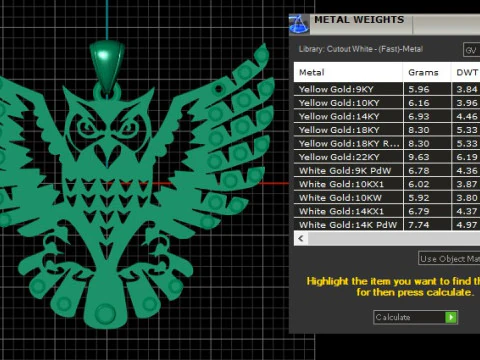Open the GV dropdown box
Screen dimensions: 480x360
[471, 50]
